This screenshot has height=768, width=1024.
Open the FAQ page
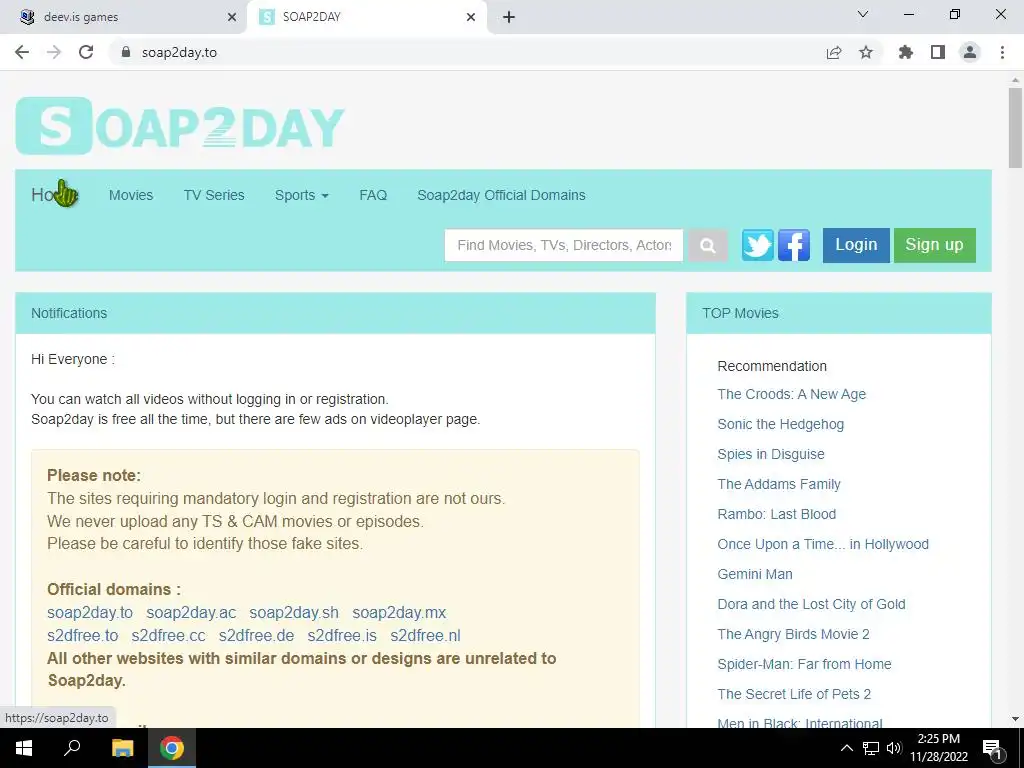373,195
